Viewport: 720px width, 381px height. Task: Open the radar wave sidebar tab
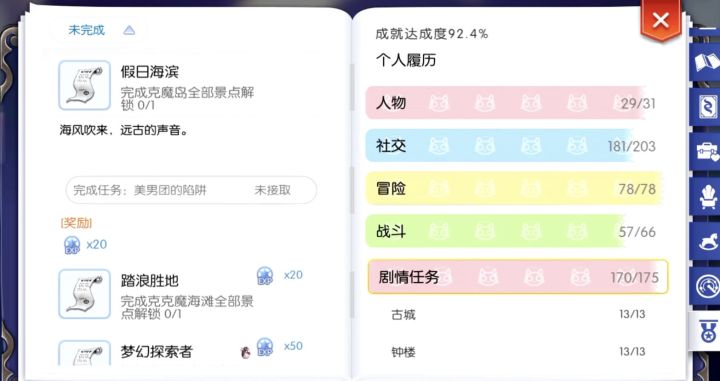point(706,286)
